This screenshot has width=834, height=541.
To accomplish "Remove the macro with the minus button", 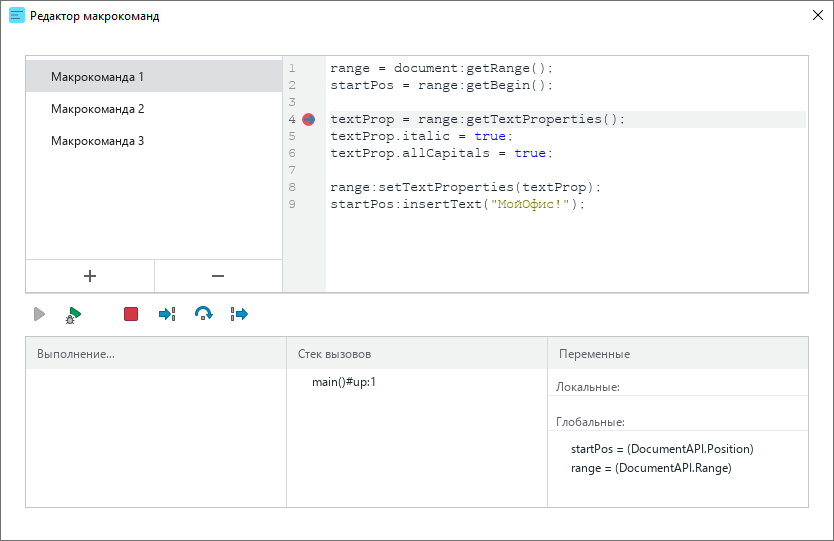I will (218, 276).
